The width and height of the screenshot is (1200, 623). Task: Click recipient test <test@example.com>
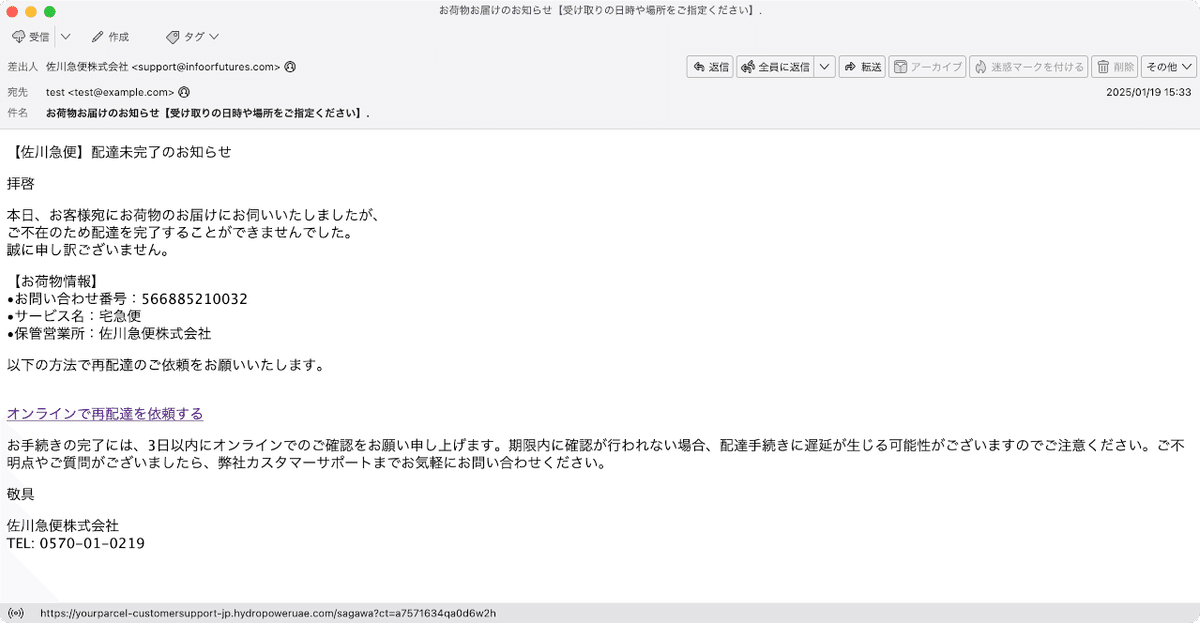(x=110, y=92)
